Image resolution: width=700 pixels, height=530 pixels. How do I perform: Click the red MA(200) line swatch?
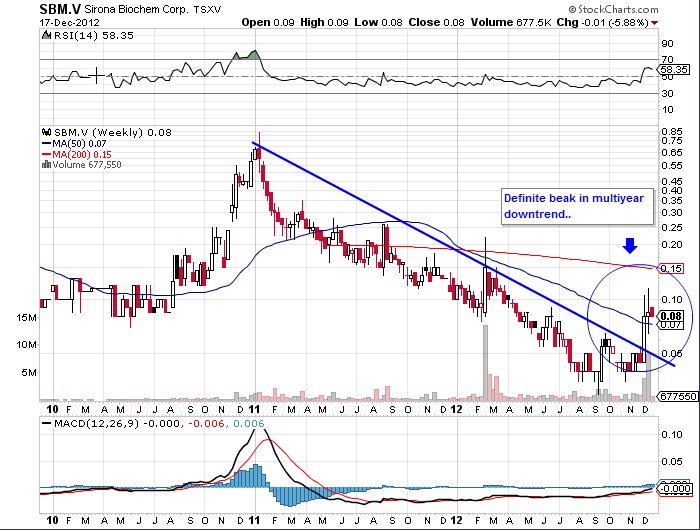tap(46, 154)
